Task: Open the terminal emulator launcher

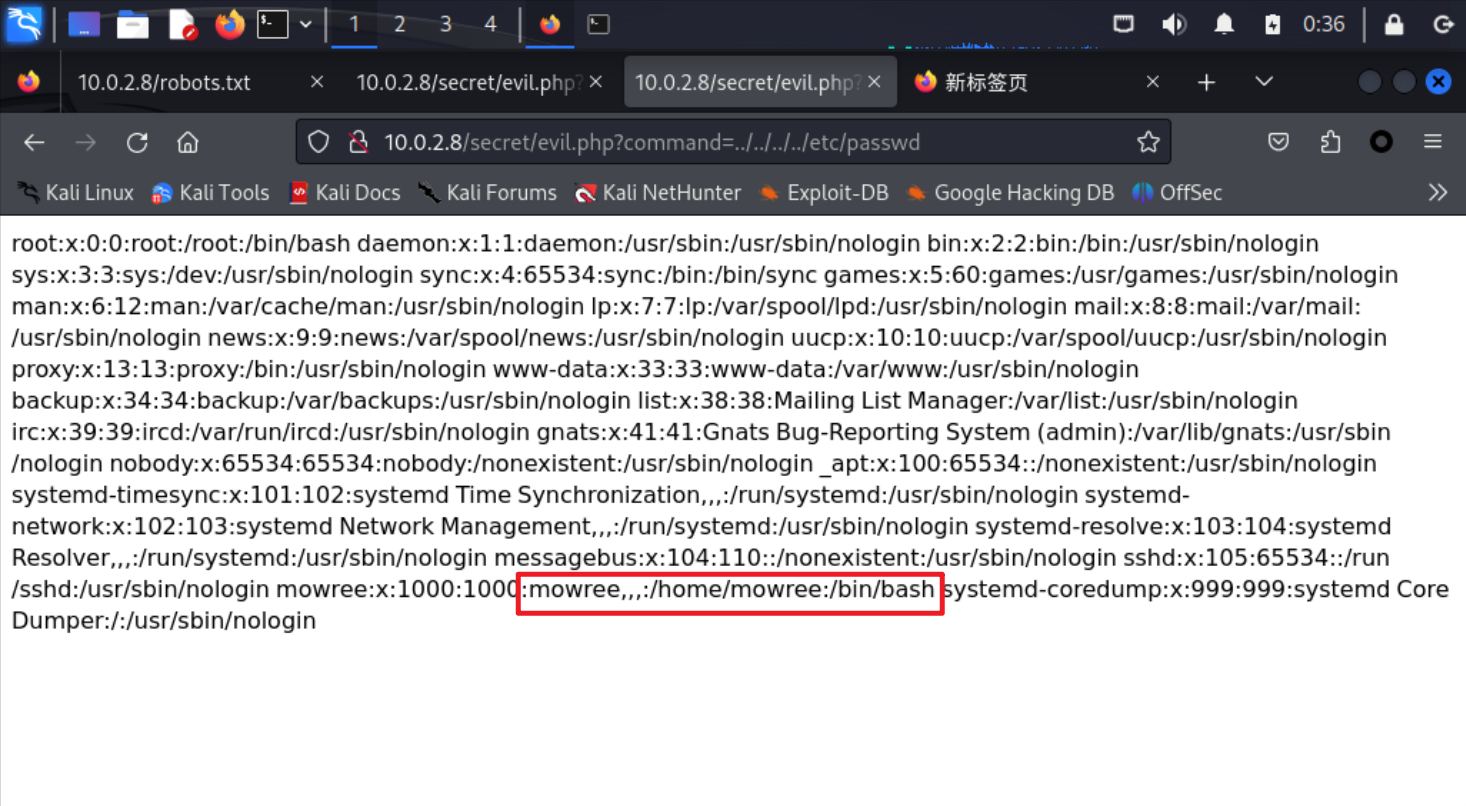Action: [x=273, y=24]
